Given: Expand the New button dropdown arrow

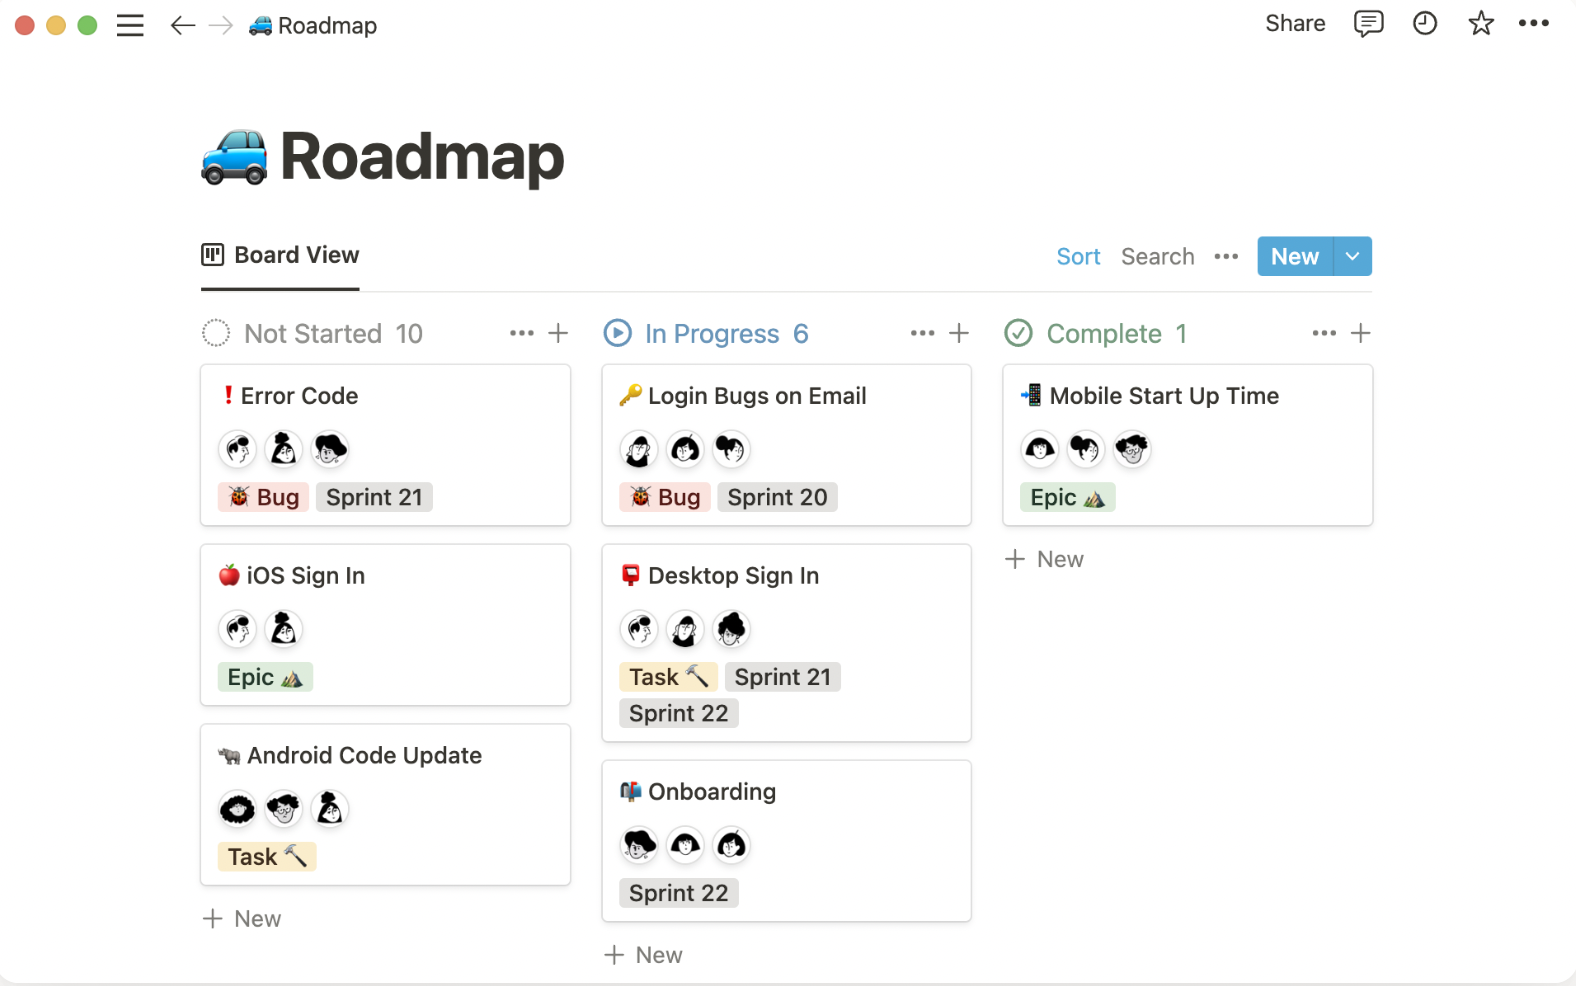Looking at the screenshot, I should click(x=1353, y=256).
